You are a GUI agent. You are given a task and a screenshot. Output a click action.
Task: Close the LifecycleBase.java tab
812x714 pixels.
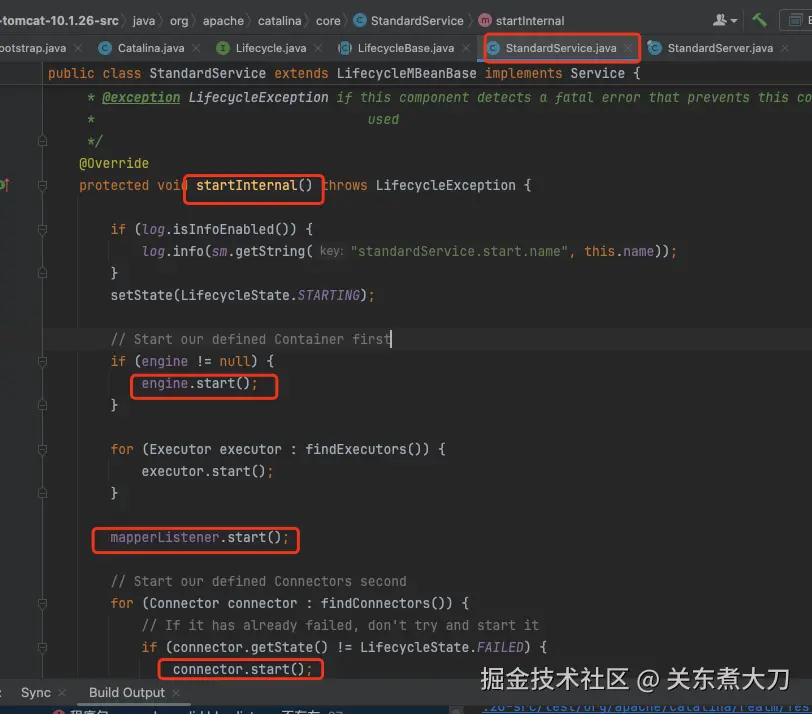pos(466,48)
